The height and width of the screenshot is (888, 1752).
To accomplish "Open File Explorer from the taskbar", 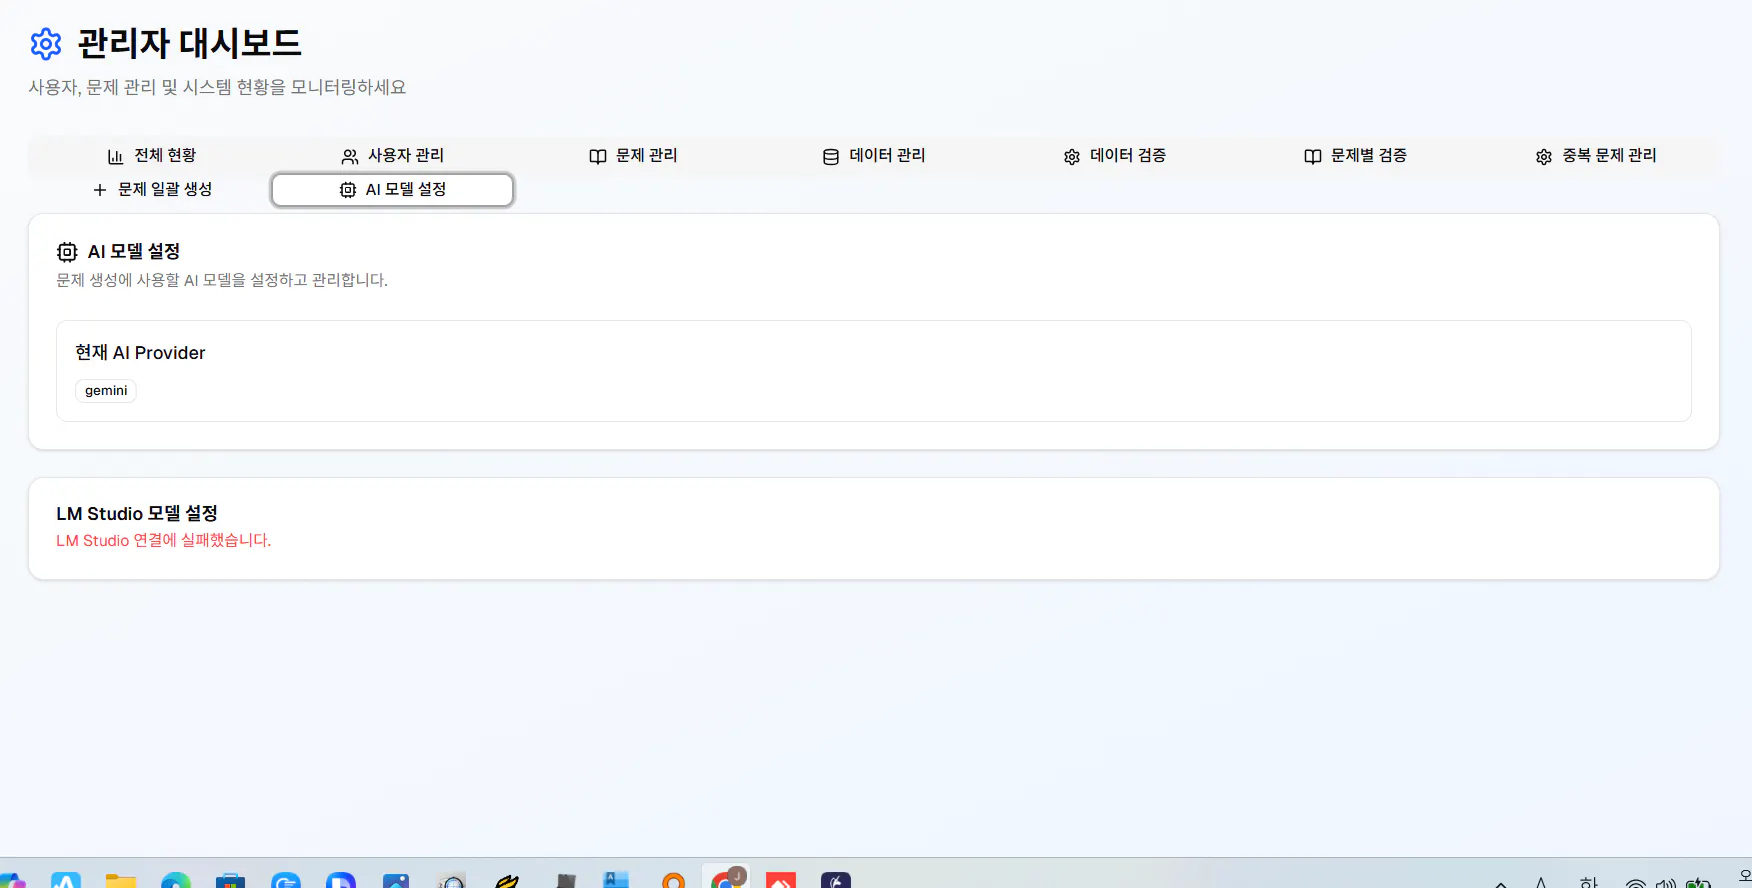I will [121, 881].
